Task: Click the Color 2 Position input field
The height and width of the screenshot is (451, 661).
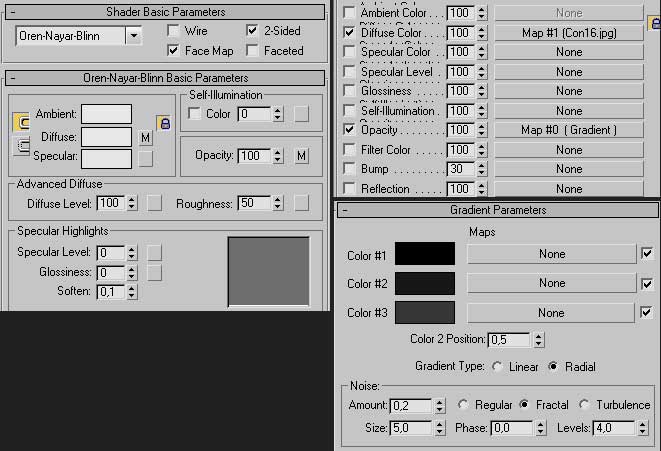Action: point(509,340)
